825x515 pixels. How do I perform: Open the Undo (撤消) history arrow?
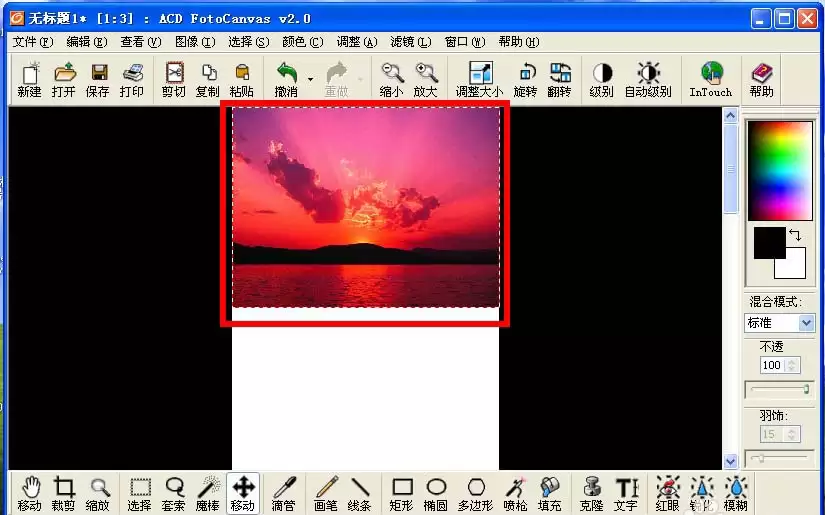click(310, 79)
